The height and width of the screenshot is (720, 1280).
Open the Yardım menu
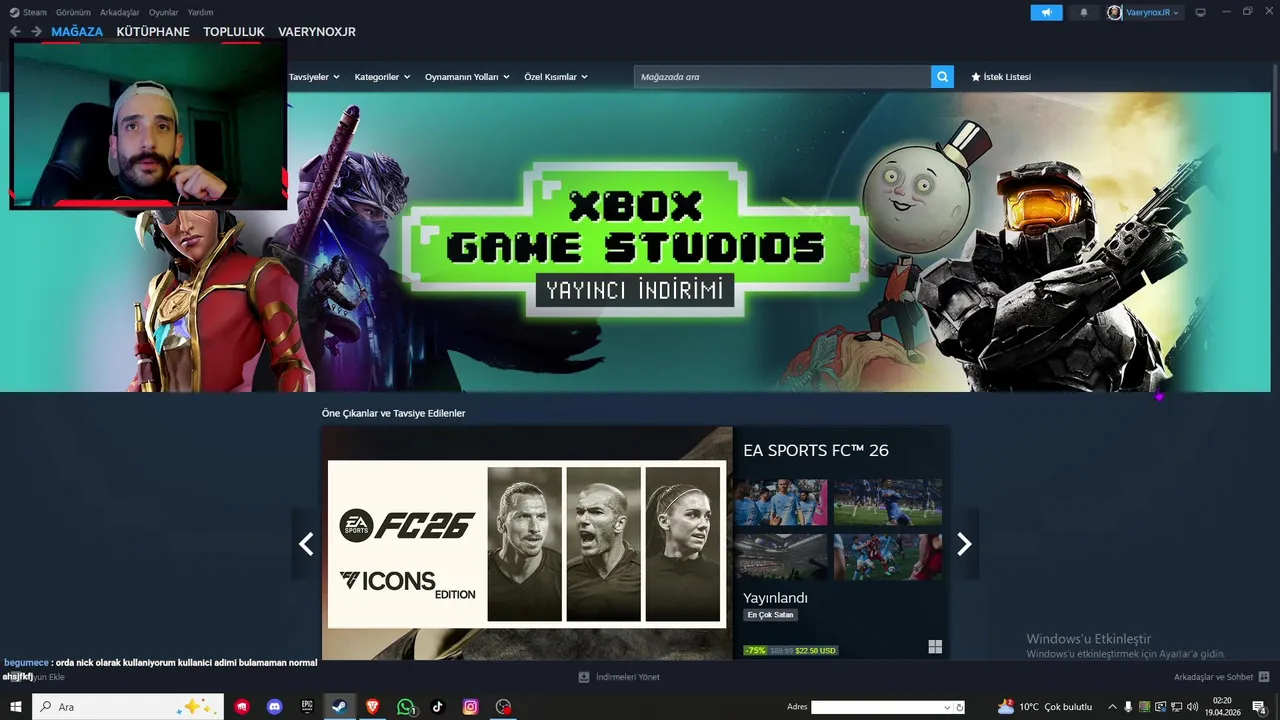(200, 12)
